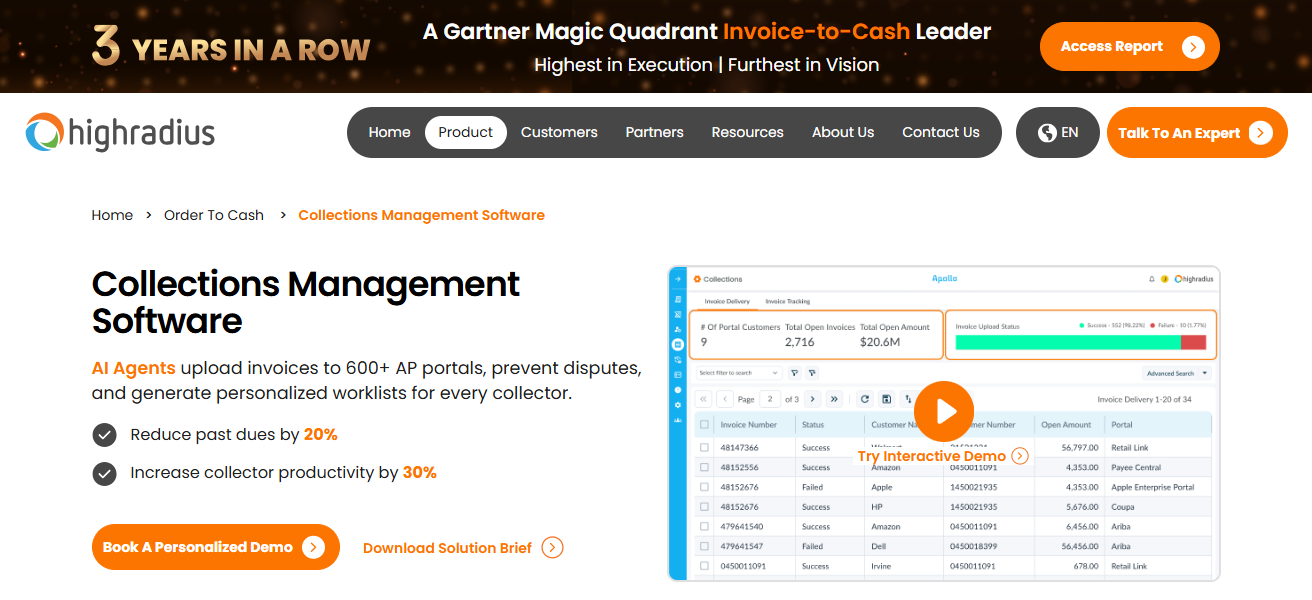Image resolution: width=1312 pixels, height=600 pixels.
Task: Switch to the Invoice Tracking tab
Action: pos(787,301)
